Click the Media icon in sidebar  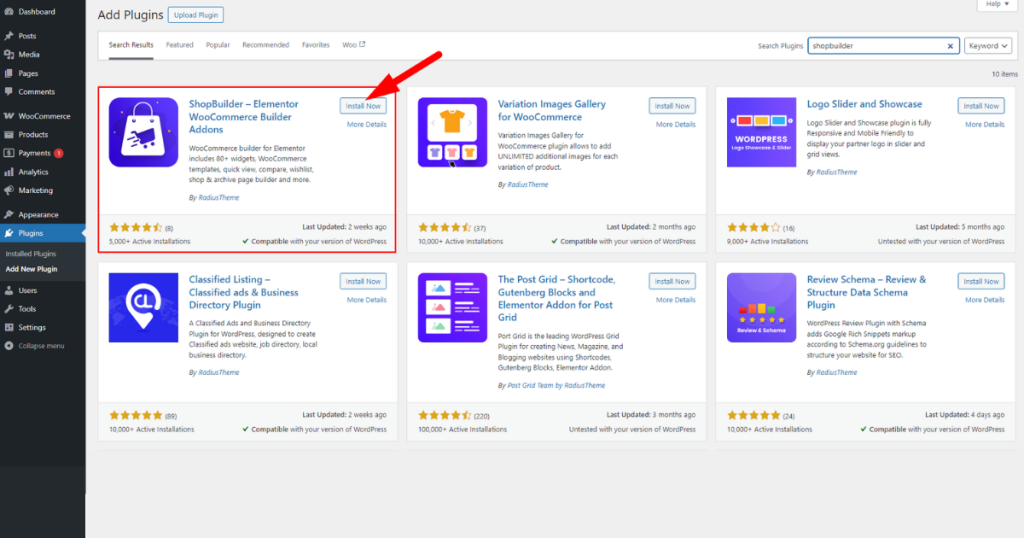8,55
